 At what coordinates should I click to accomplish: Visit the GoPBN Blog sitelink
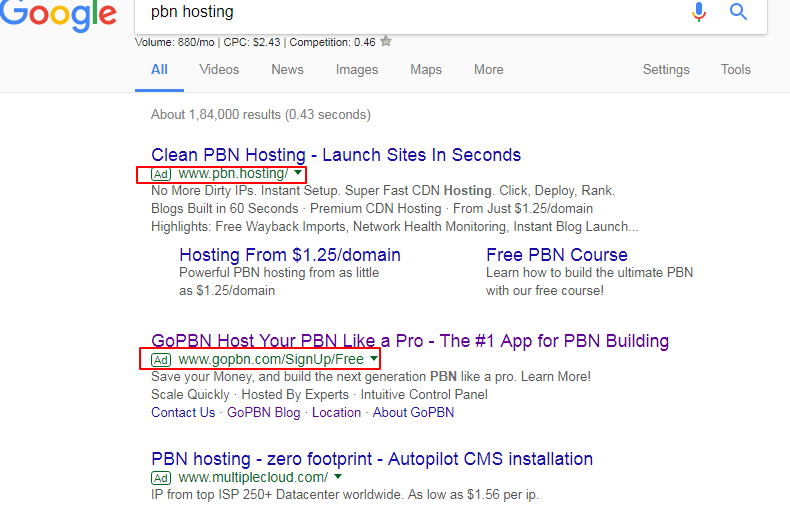264,413
